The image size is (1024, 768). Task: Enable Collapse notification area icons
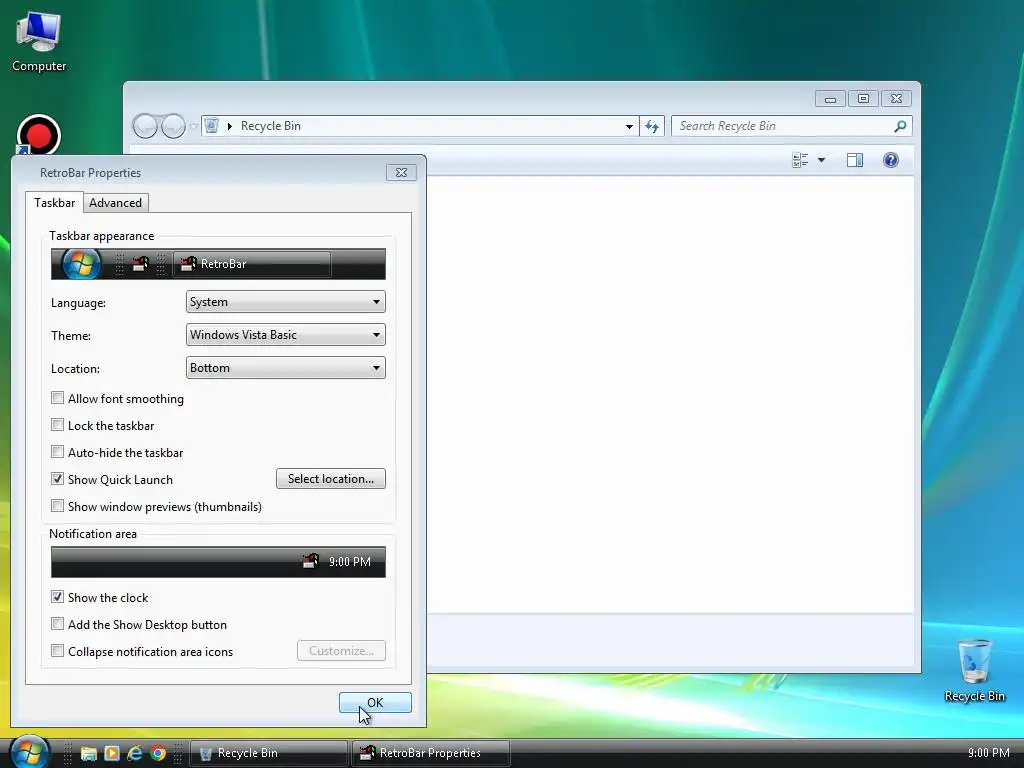57,651
